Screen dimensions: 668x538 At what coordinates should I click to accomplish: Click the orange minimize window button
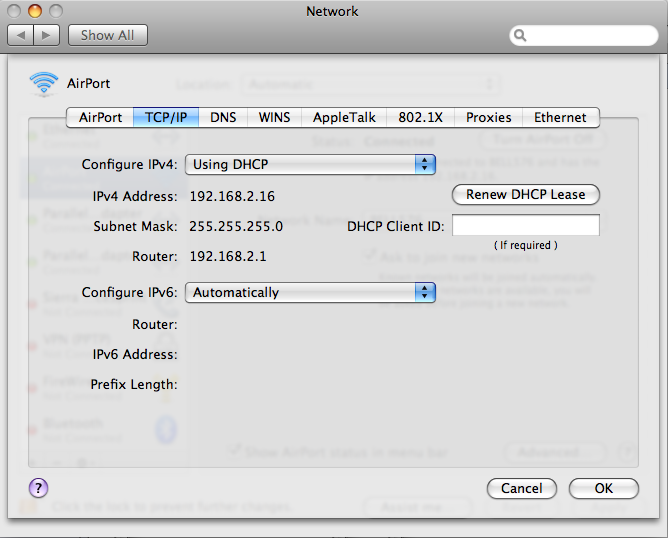click(35, 11)
